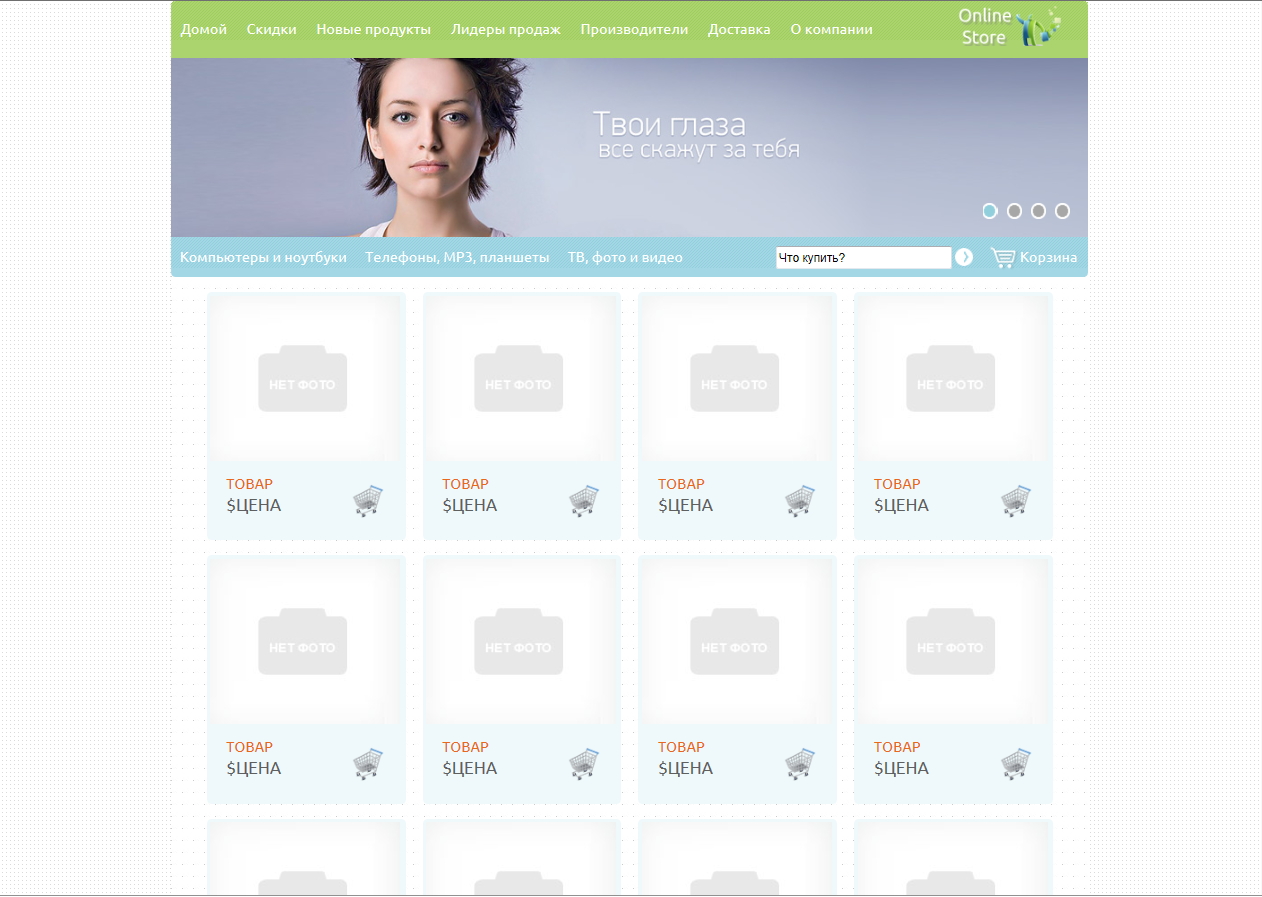Add first row first product to cart

click(368, 500)
